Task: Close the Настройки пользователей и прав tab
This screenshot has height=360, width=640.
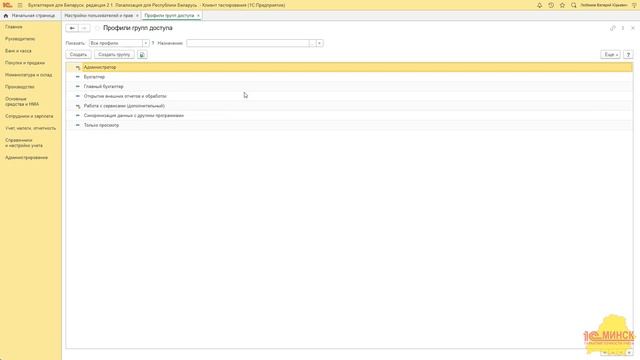Action: (137, 16)
